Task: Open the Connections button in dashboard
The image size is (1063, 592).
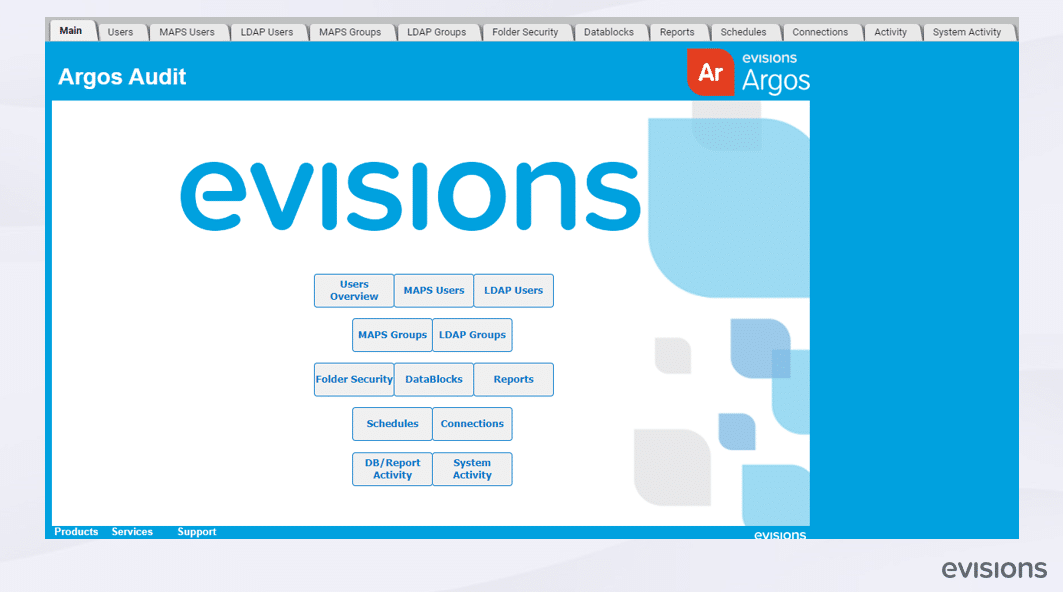Action: 473,424
